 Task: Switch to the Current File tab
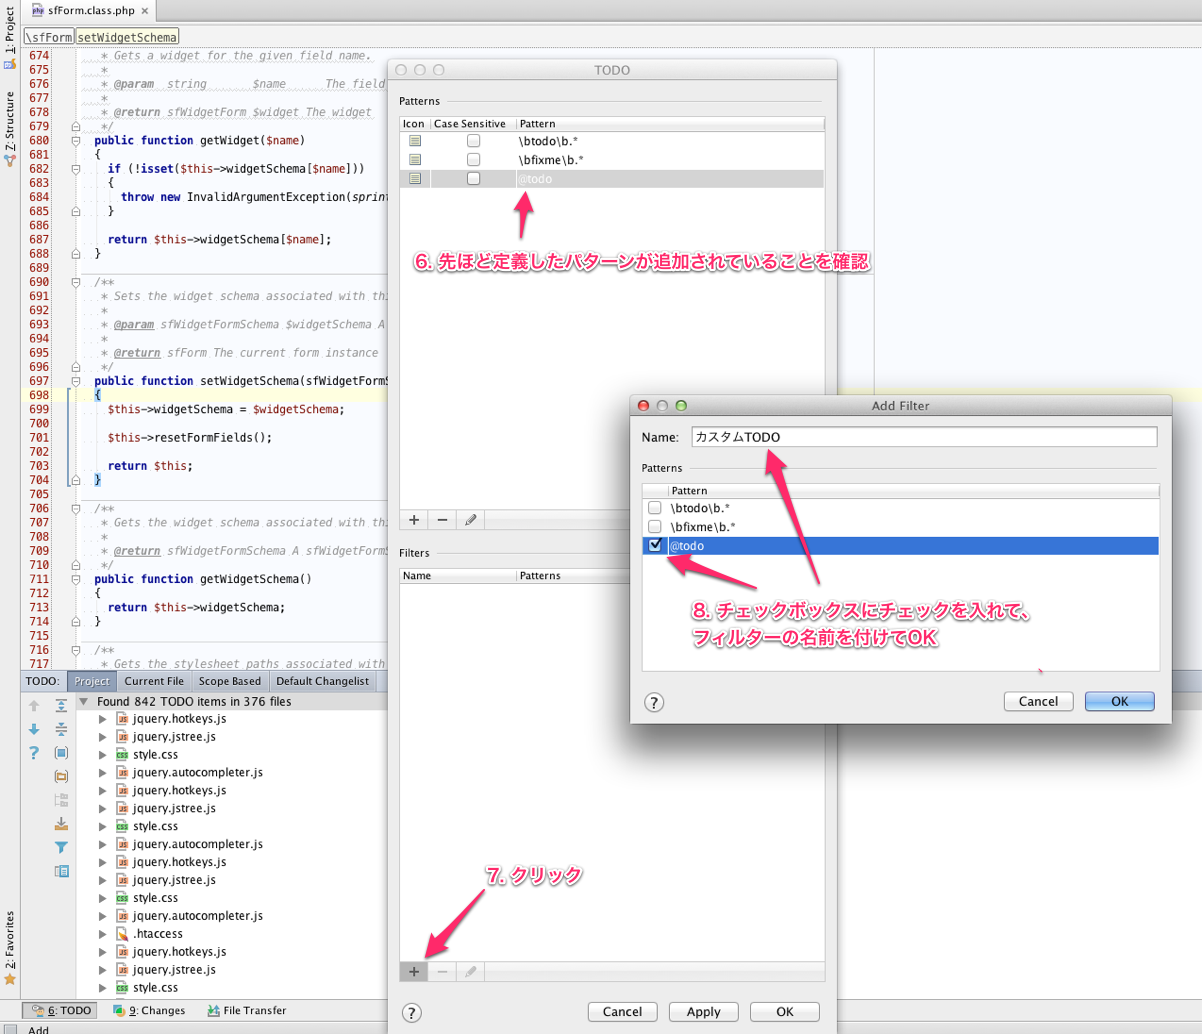point(153,681)
